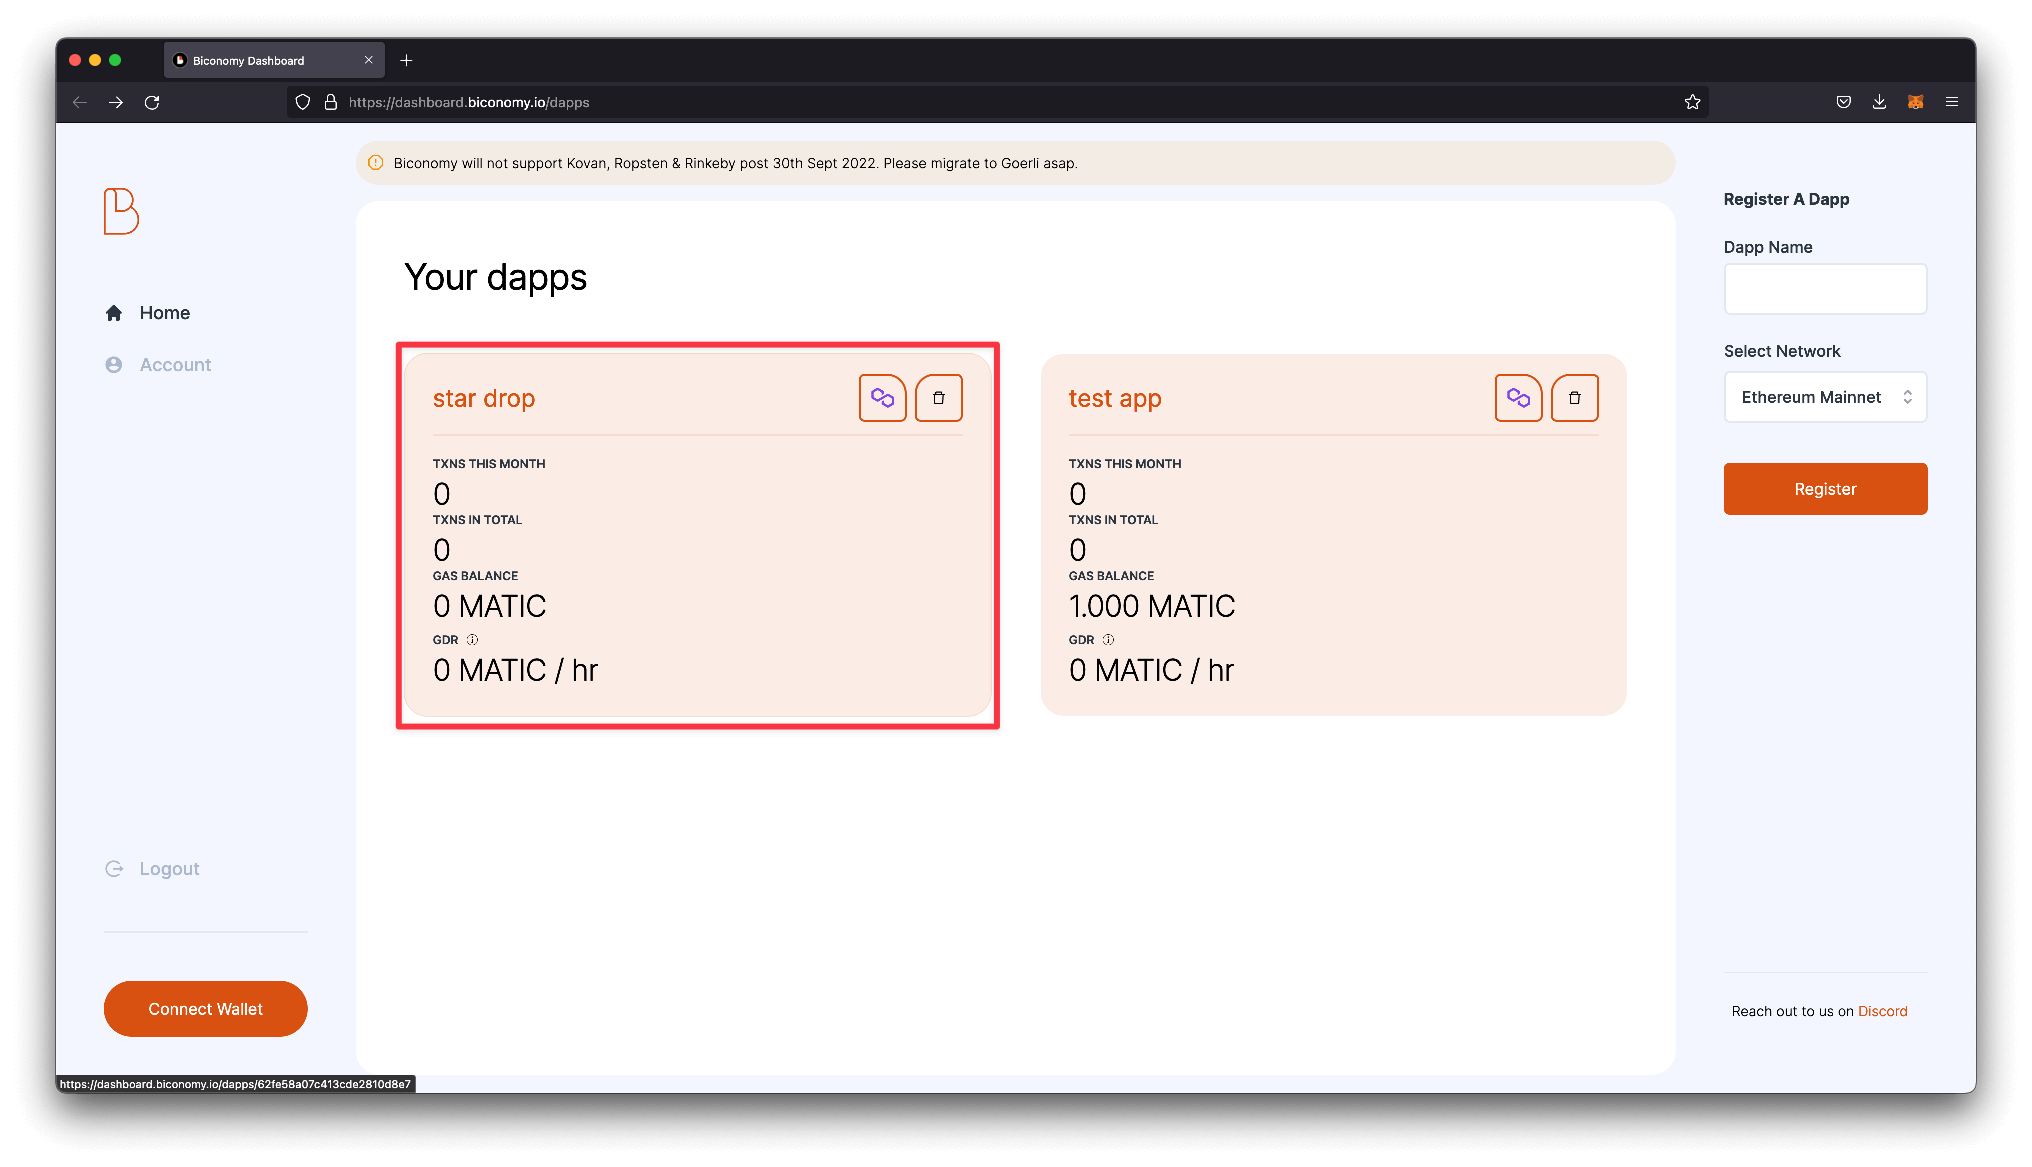The image size is (2032, 1167).
Task: Bookmark this page with the star icon
Action: 1692,101
